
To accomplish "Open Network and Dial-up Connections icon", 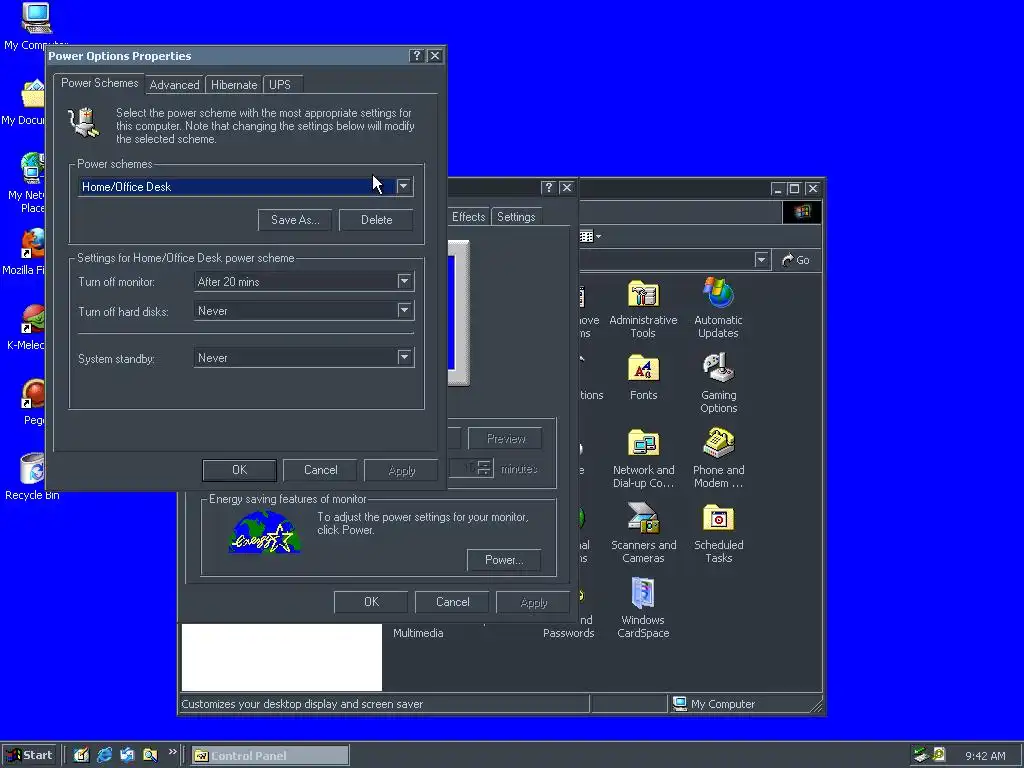I will point(643,458).
